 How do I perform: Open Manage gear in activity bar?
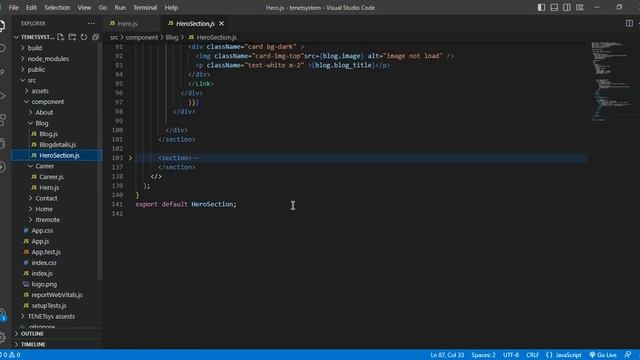2,337
